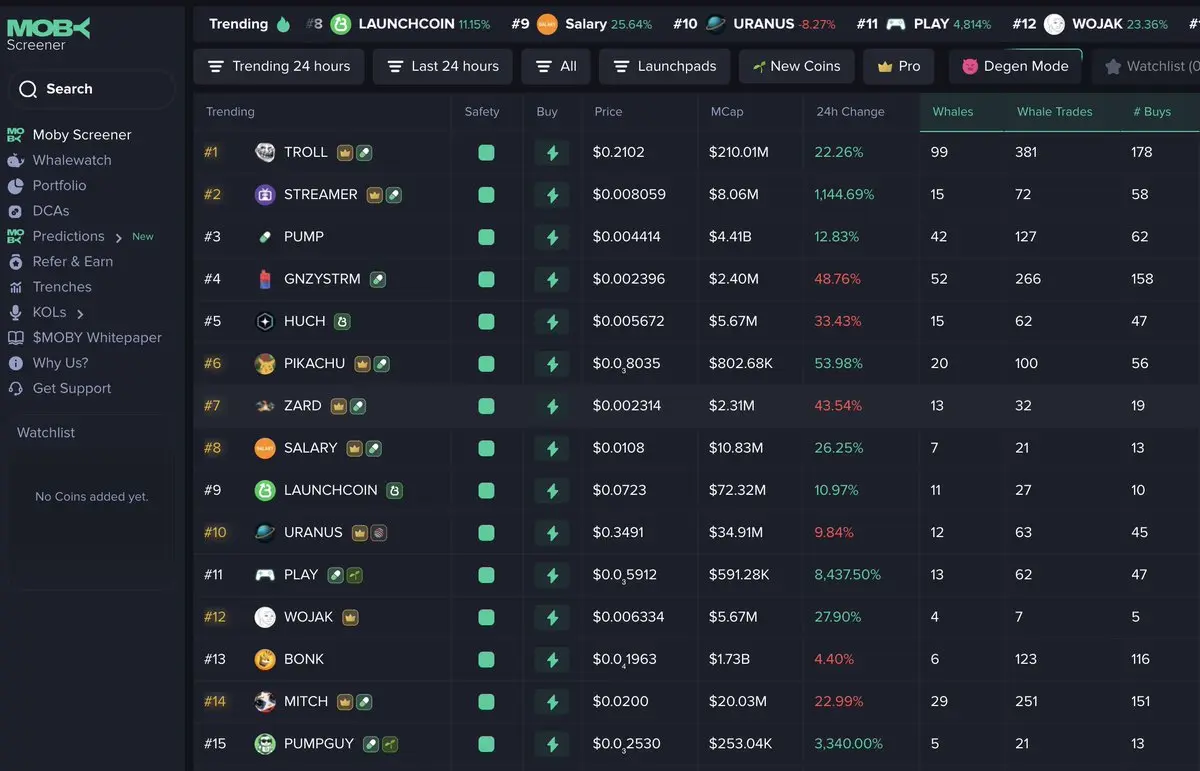Sort by the Whales column header
The height and width of the screenshot is (771, 1200).
point(953,112)
